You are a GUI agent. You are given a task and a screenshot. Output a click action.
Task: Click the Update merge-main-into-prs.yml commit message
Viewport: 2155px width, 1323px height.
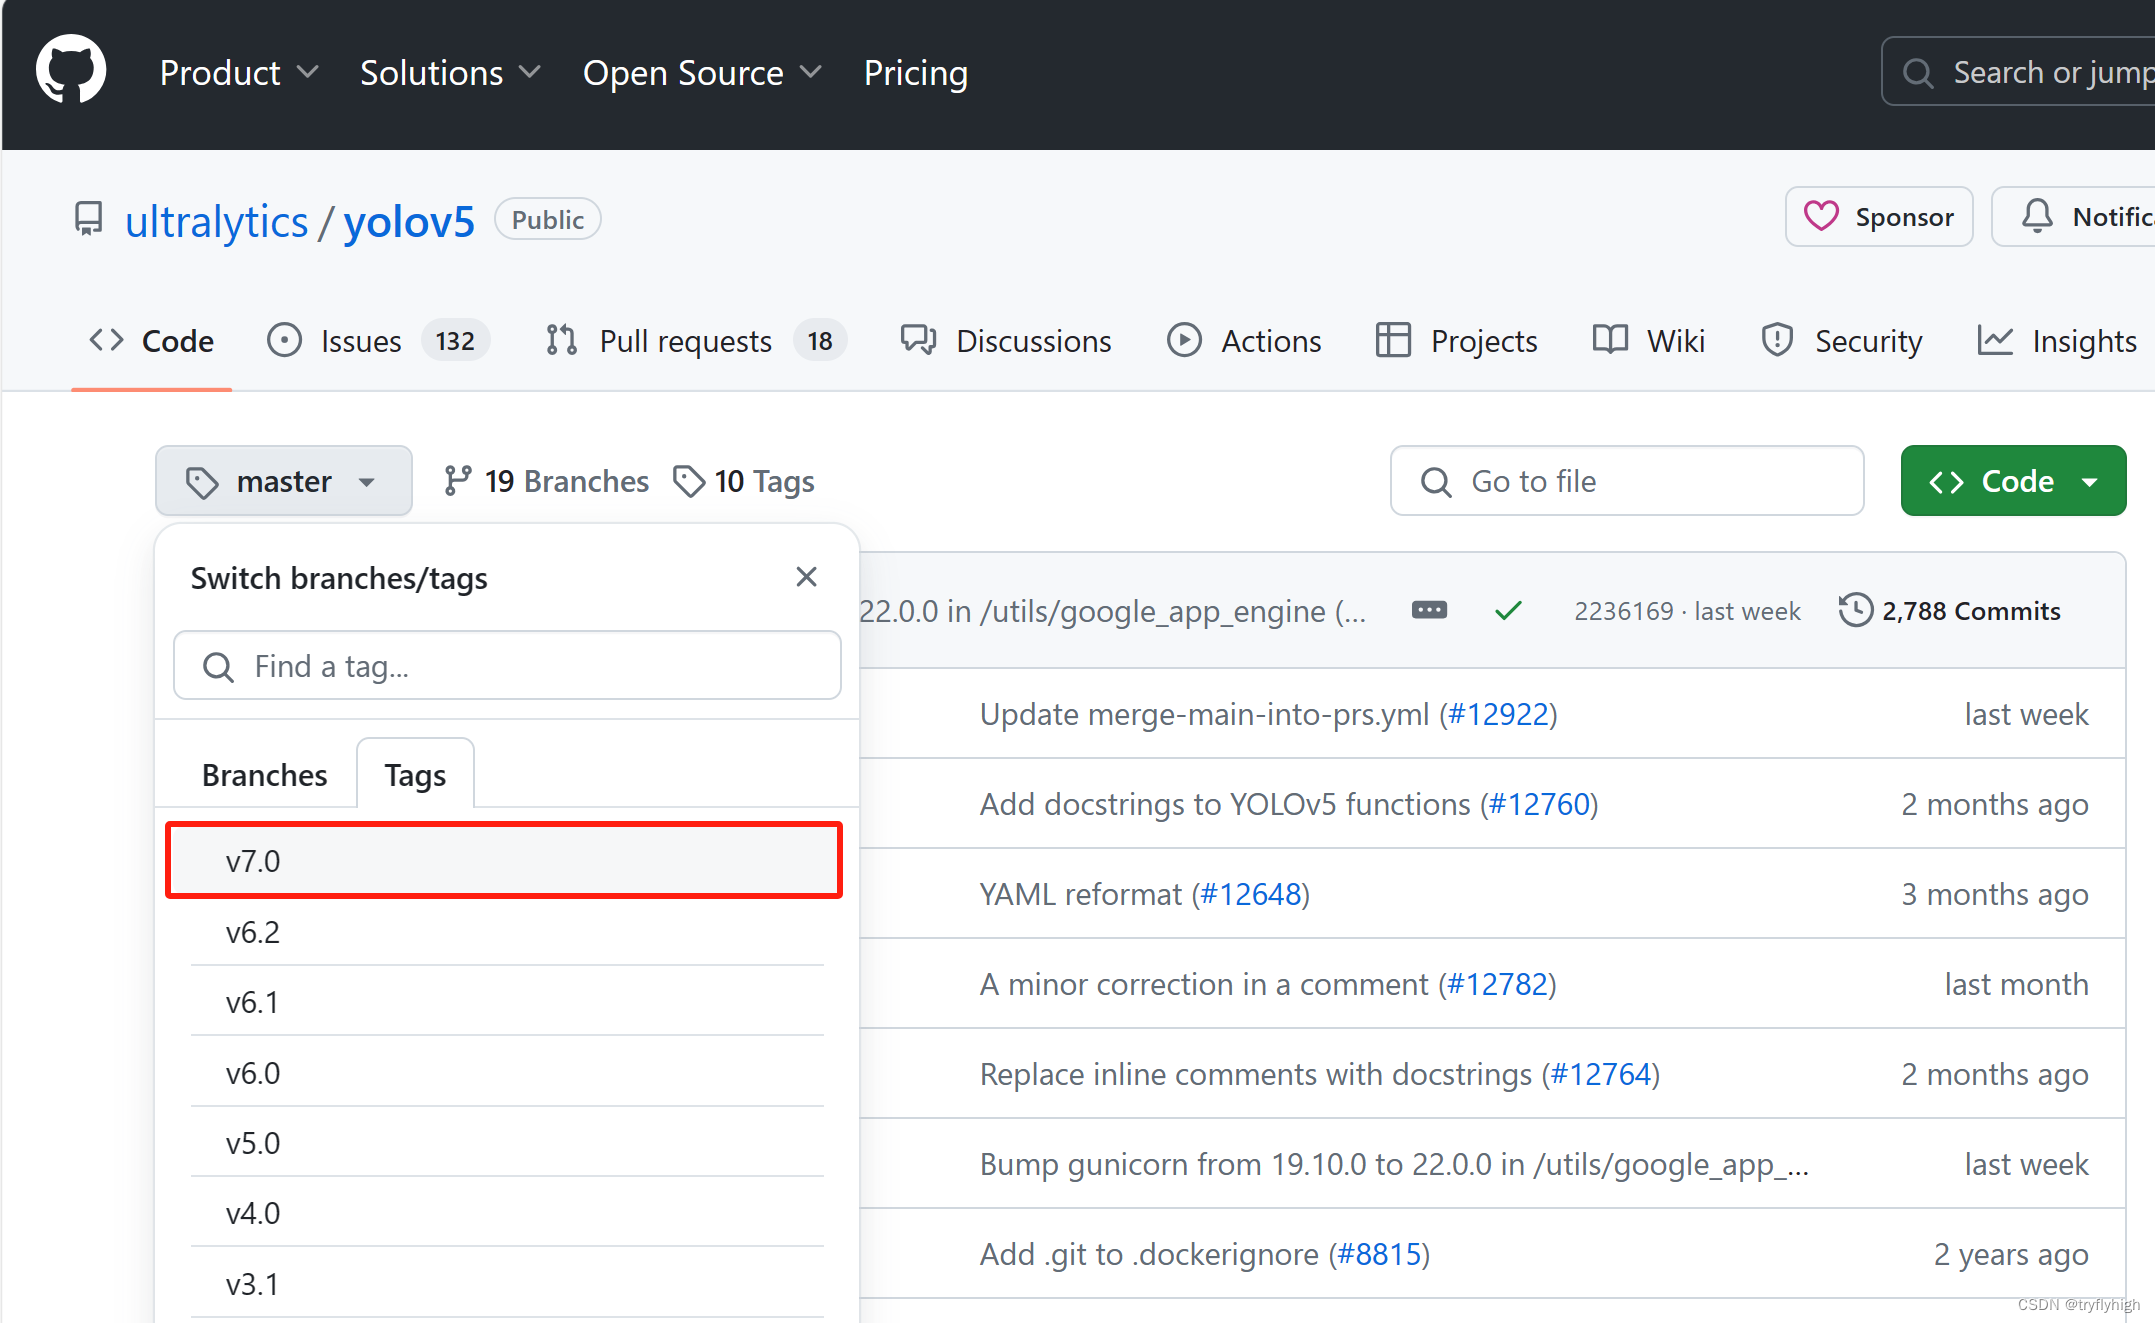tap(1204, 714)
